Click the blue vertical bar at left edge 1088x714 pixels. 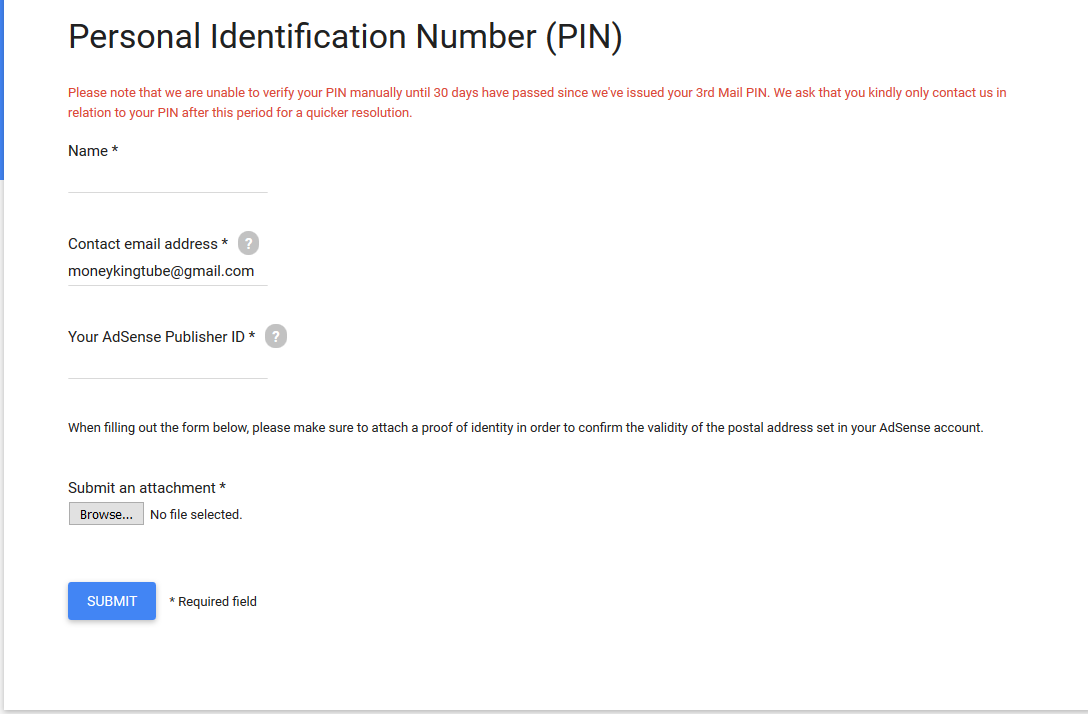[x=2, y=90]
